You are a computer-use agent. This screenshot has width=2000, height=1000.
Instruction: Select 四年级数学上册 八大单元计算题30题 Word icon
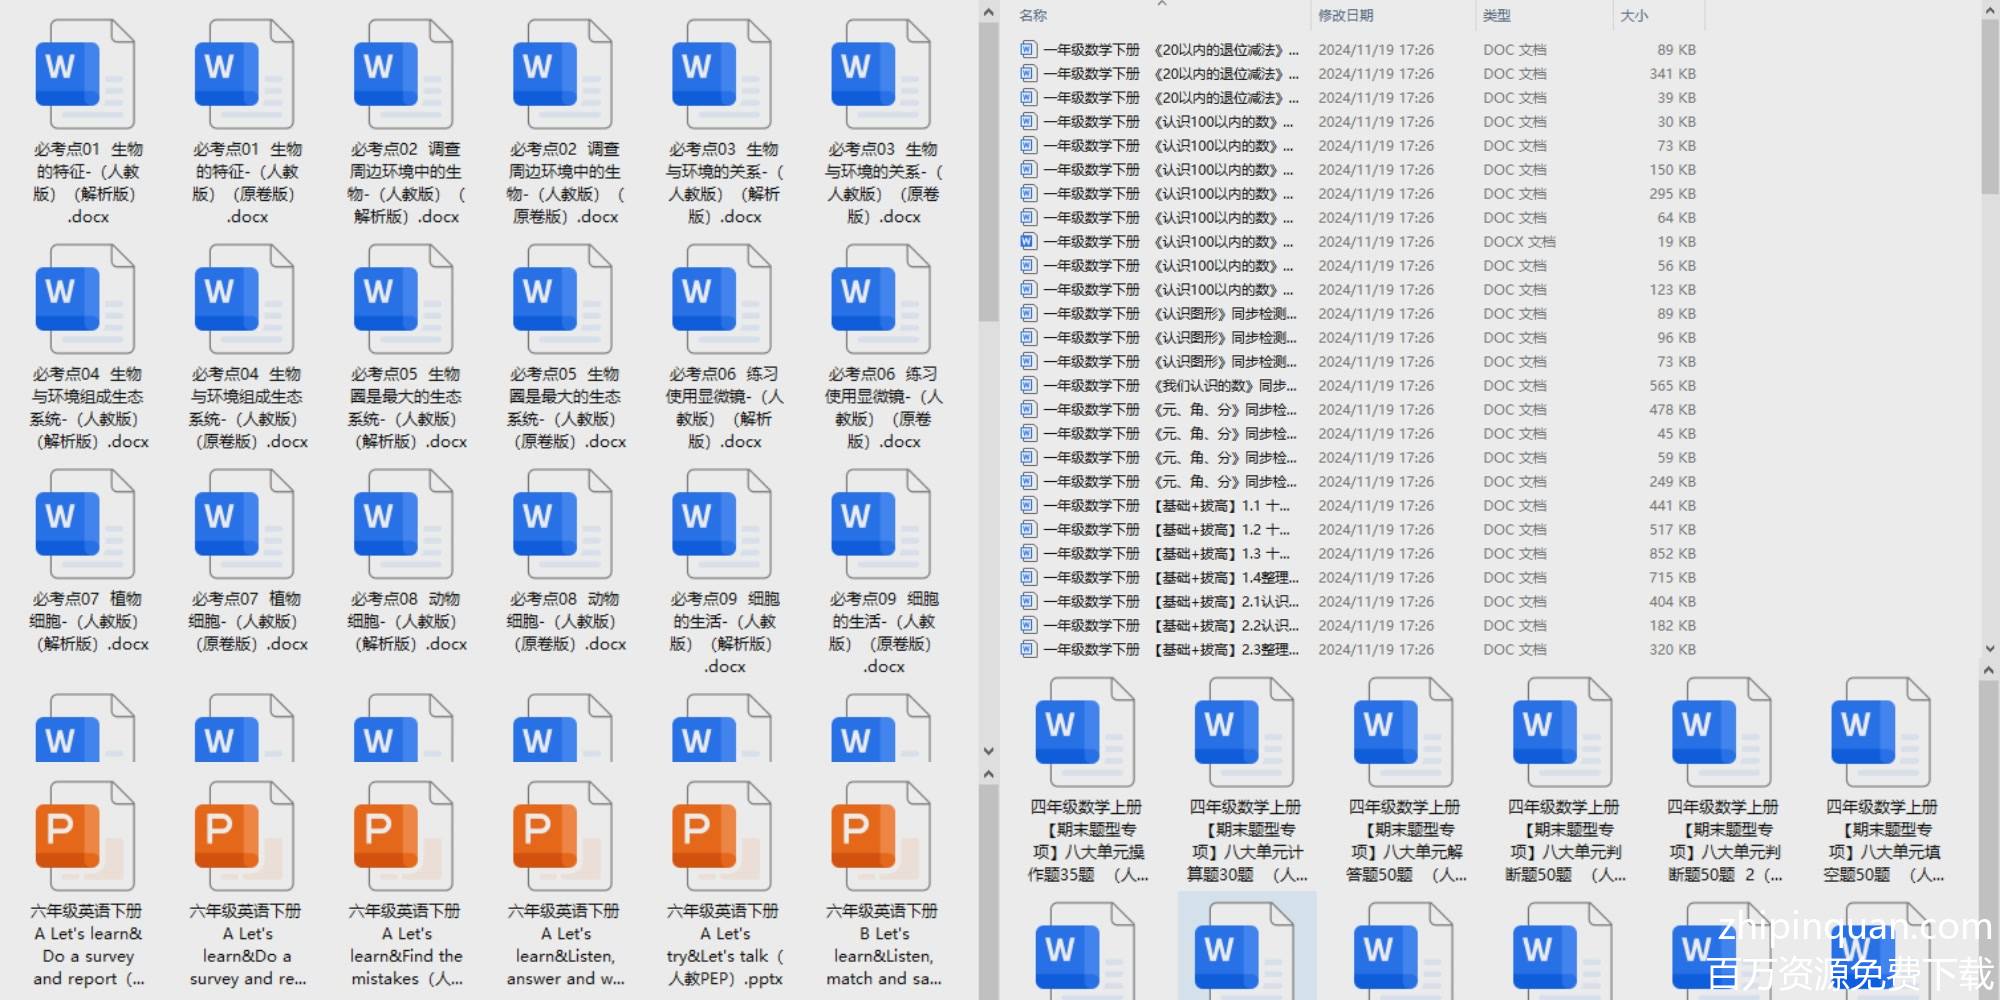[1244, 733]
